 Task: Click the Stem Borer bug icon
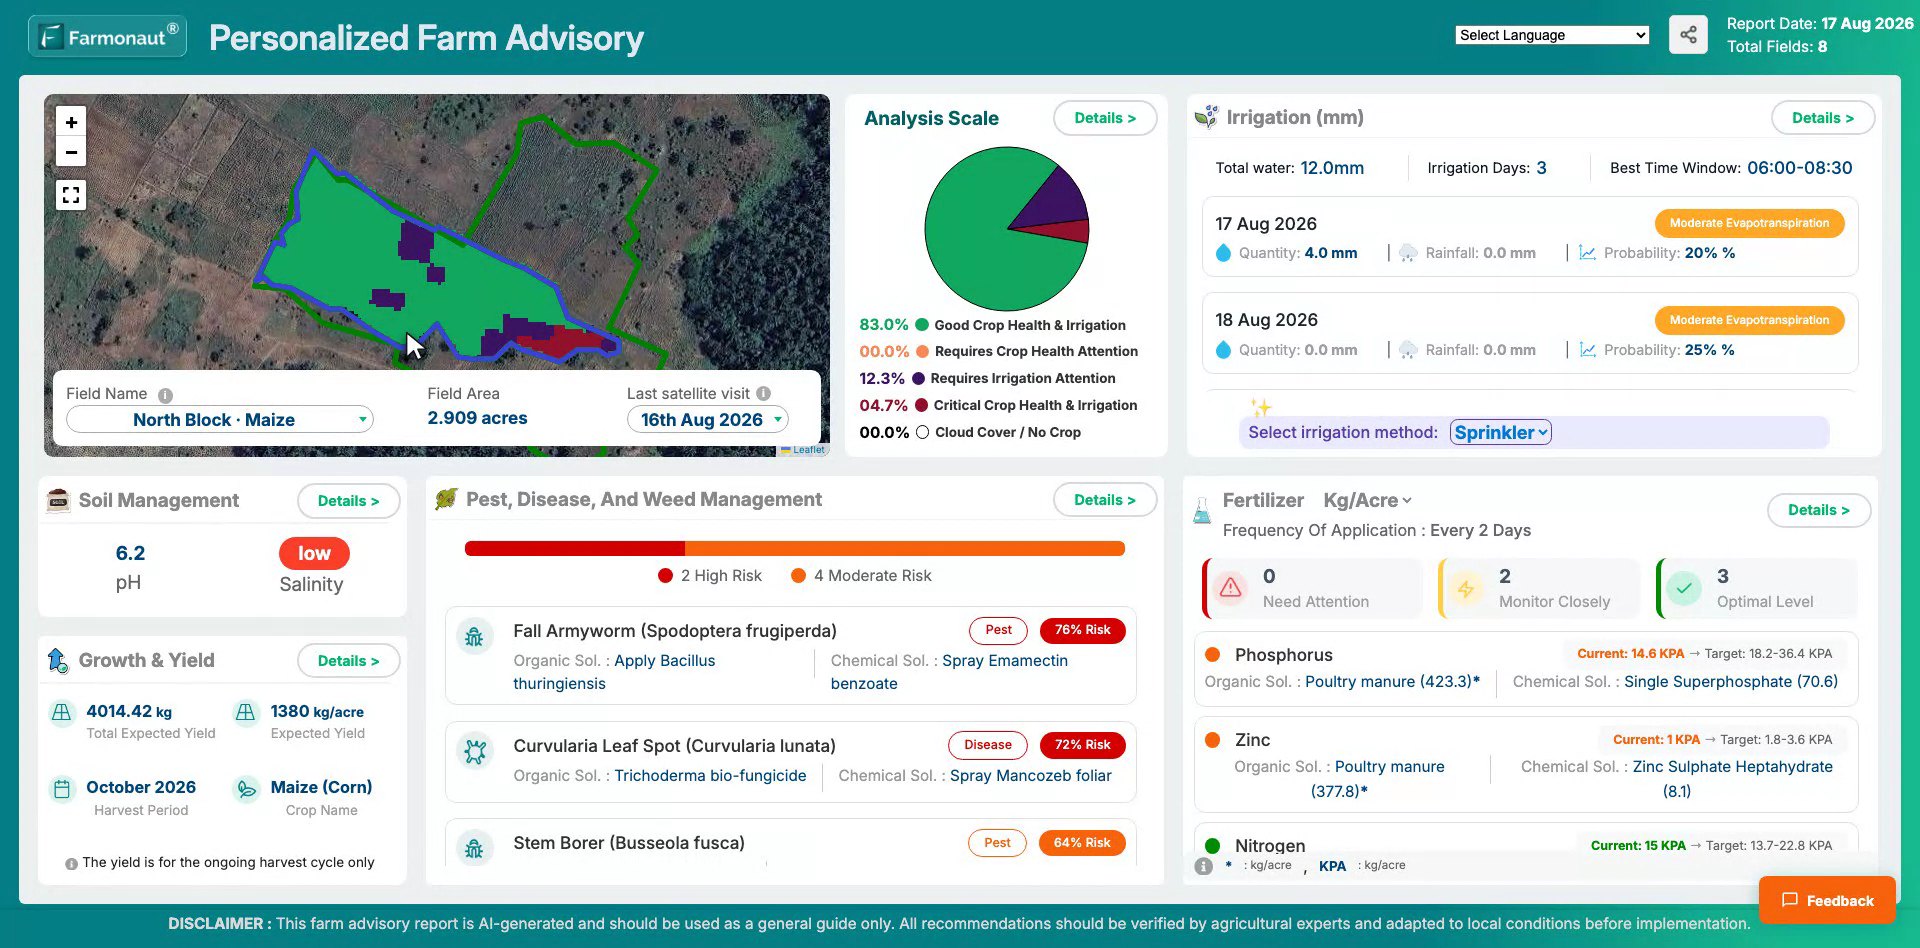tap(474, 848)
